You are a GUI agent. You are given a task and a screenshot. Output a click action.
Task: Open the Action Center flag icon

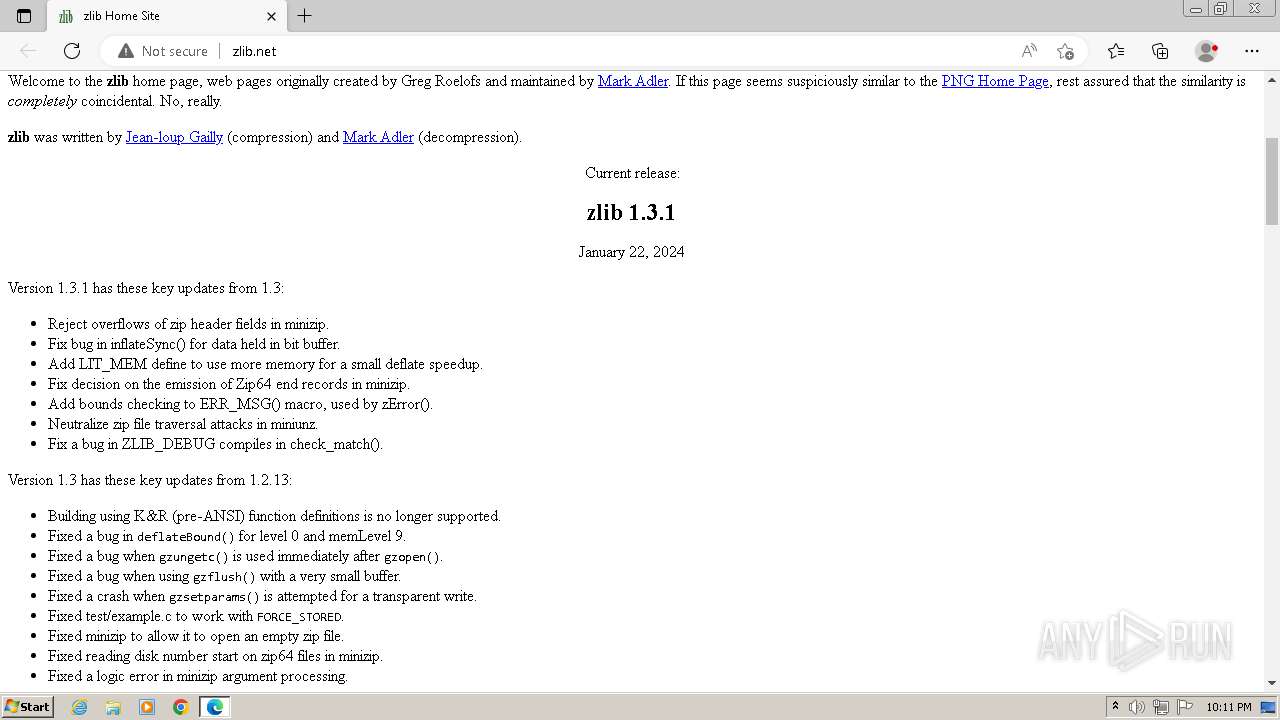tap(1185, 707)
